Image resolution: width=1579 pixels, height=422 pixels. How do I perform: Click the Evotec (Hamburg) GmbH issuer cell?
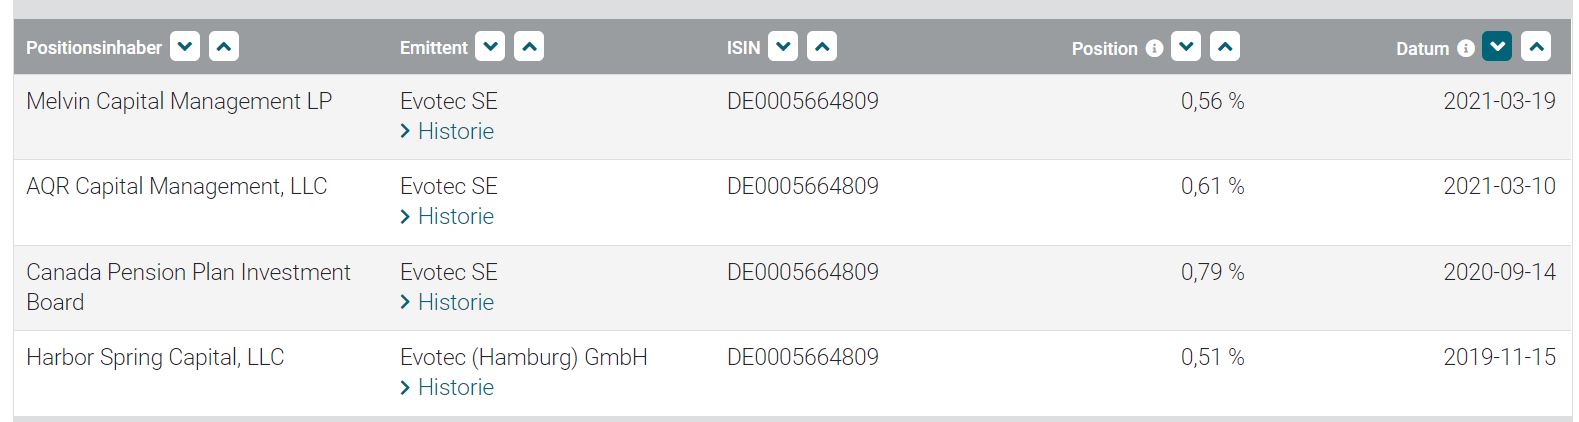click(x=523, y=357)
